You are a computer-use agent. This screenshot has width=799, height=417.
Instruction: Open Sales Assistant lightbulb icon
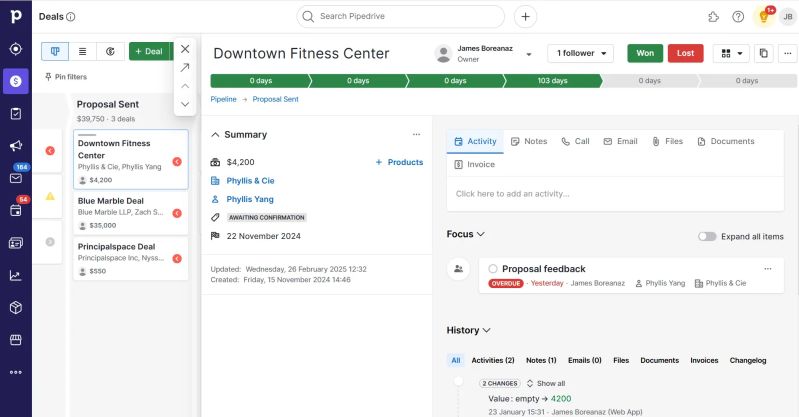coord(763,17)
